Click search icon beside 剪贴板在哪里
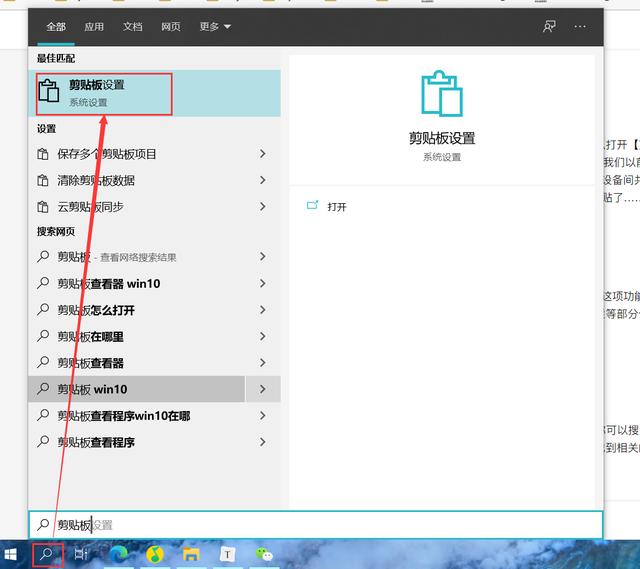Image resolution: width=640 pixels, height=569 pixels. click(43, 336)
